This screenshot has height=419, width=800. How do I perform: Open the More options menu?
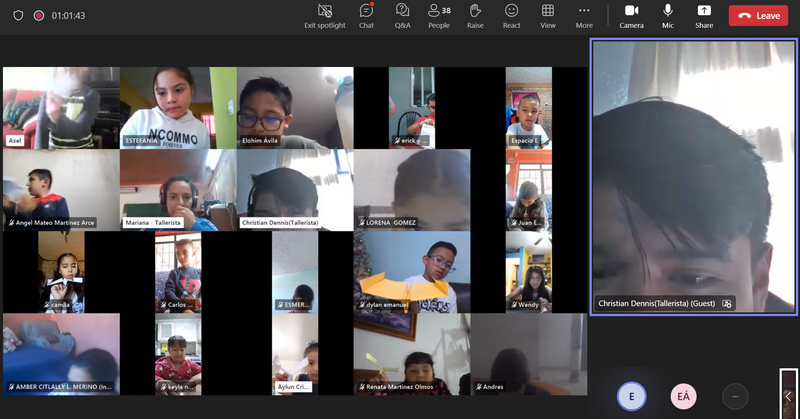[584, 16]
